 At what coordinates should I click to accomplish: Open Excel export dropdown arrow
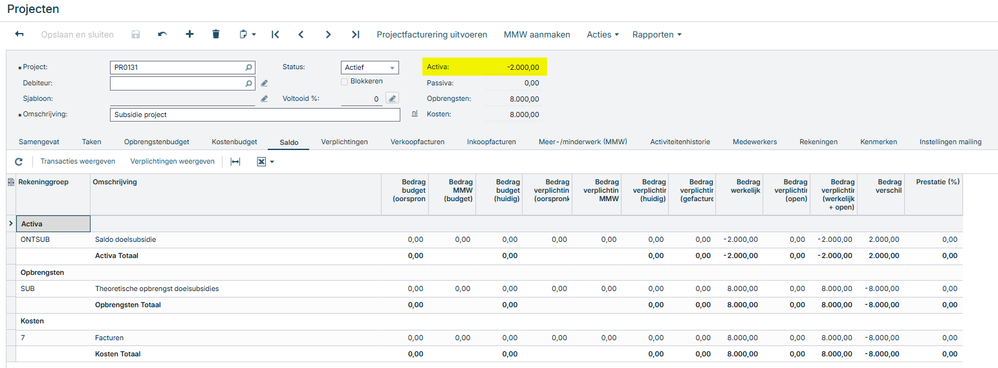tap(272, 162)
